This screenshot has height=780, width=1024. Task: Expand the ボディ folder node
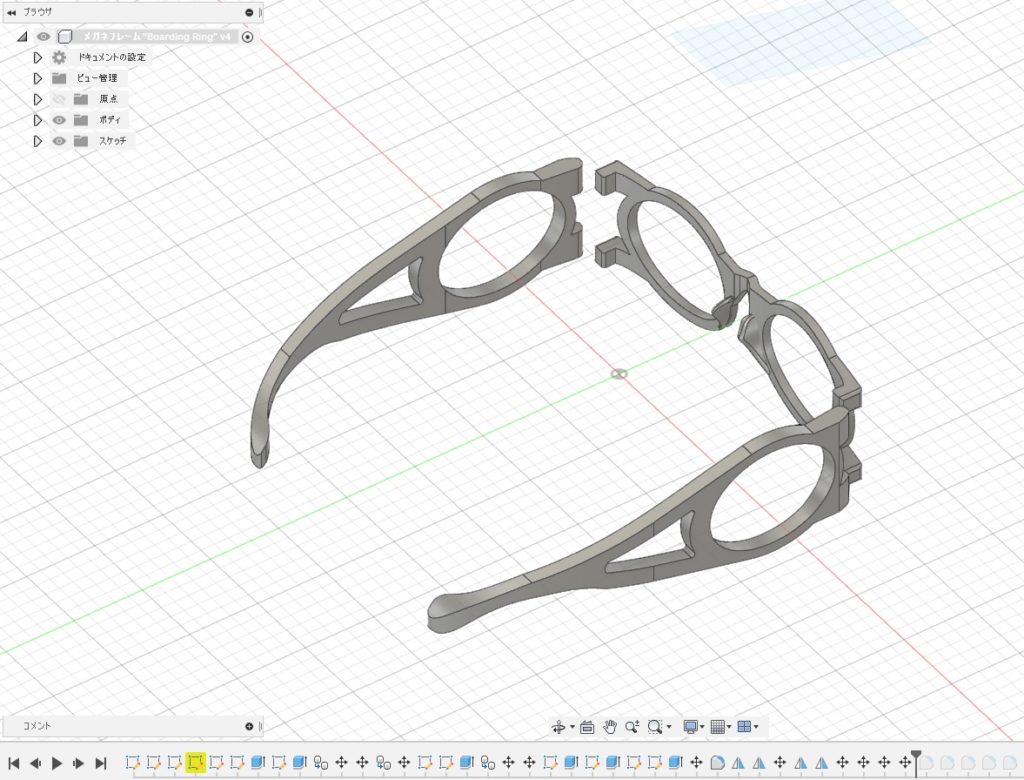38,120
